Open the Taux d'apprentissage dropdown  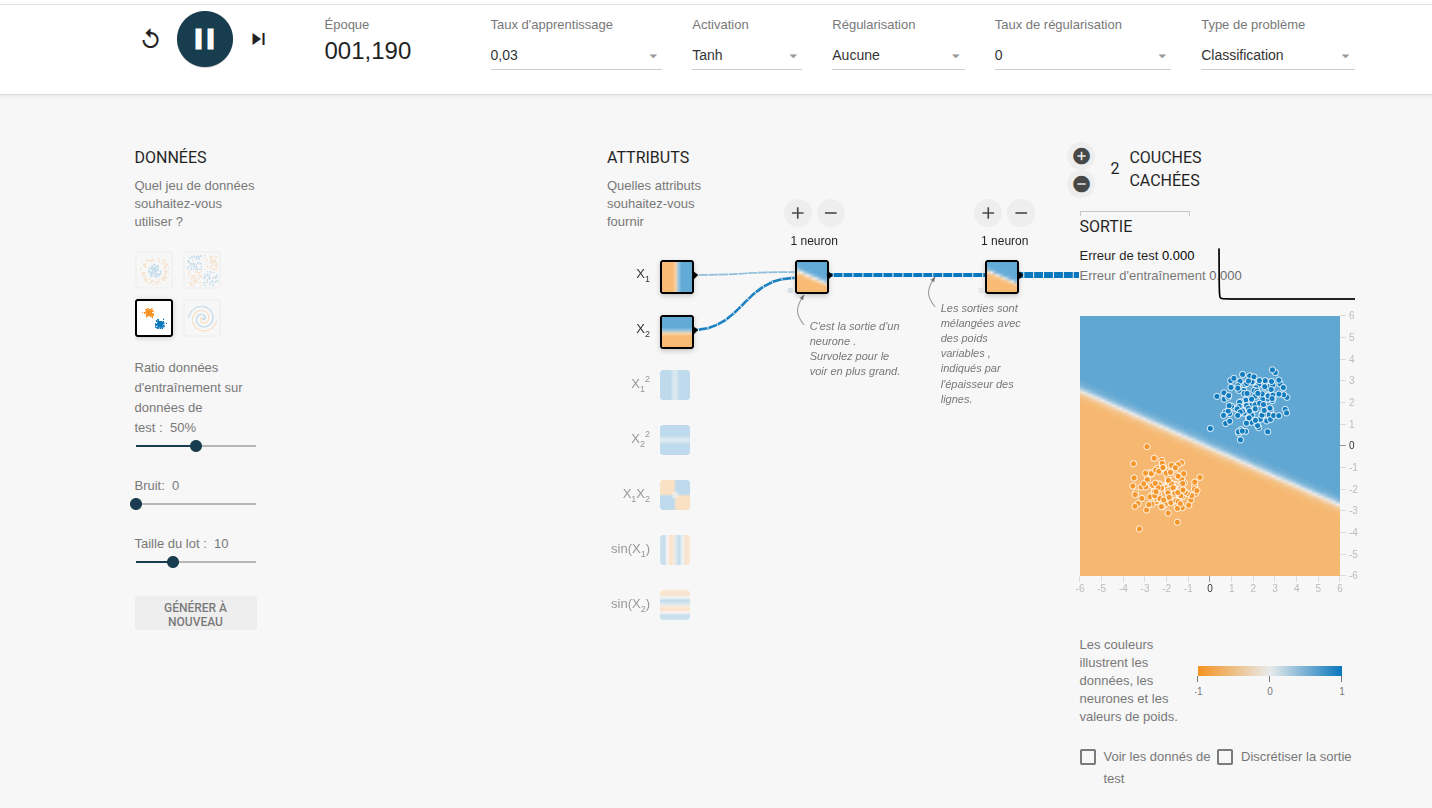click(575, 56)
